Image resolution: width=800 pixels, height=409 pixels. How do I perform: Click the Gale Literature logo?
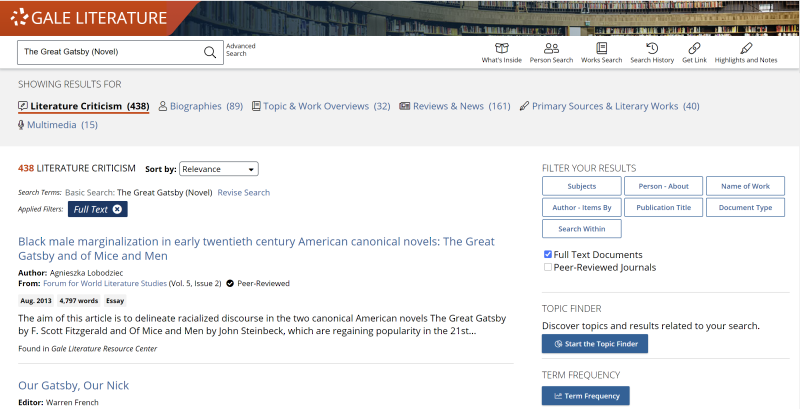point(89,17)
